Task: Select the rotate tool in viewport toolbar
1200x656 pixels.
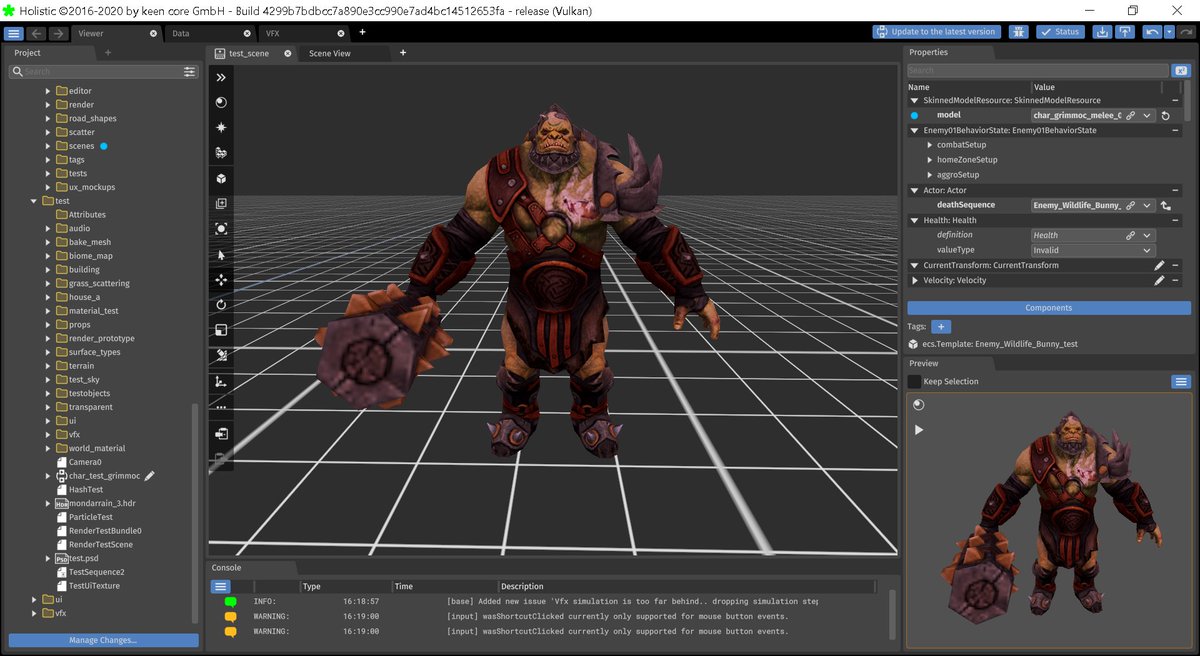Action: pyautogui.click(x=221, y=305)
